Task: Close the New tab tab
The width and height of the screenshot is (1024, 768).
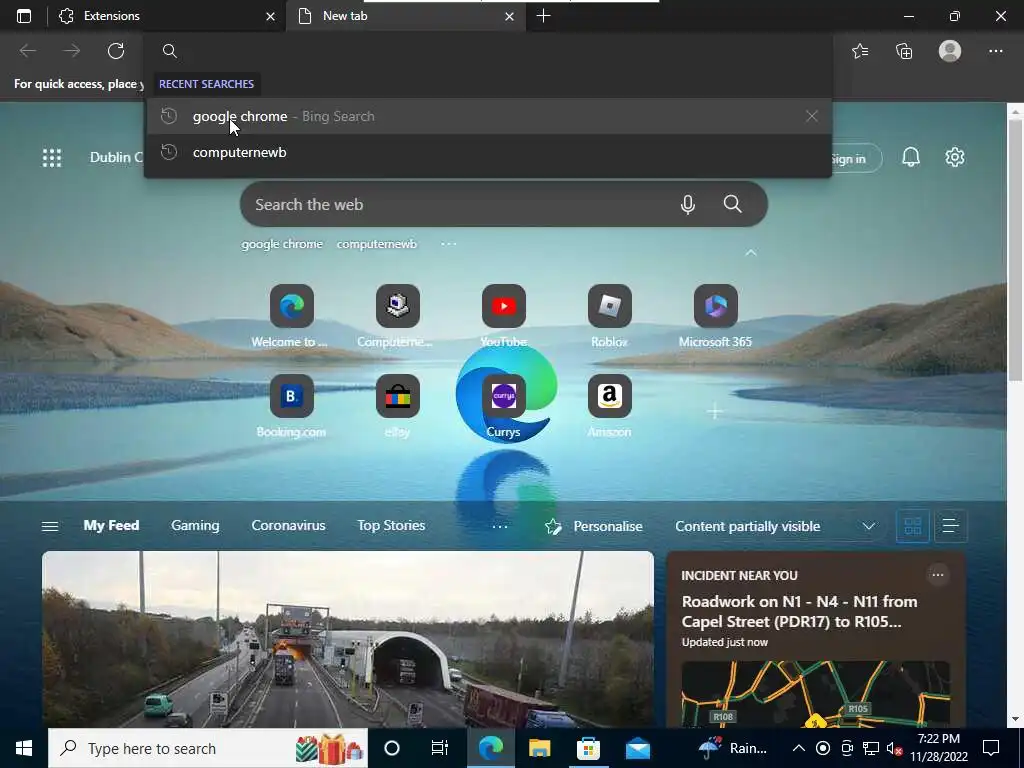Action: pos(509,16)
